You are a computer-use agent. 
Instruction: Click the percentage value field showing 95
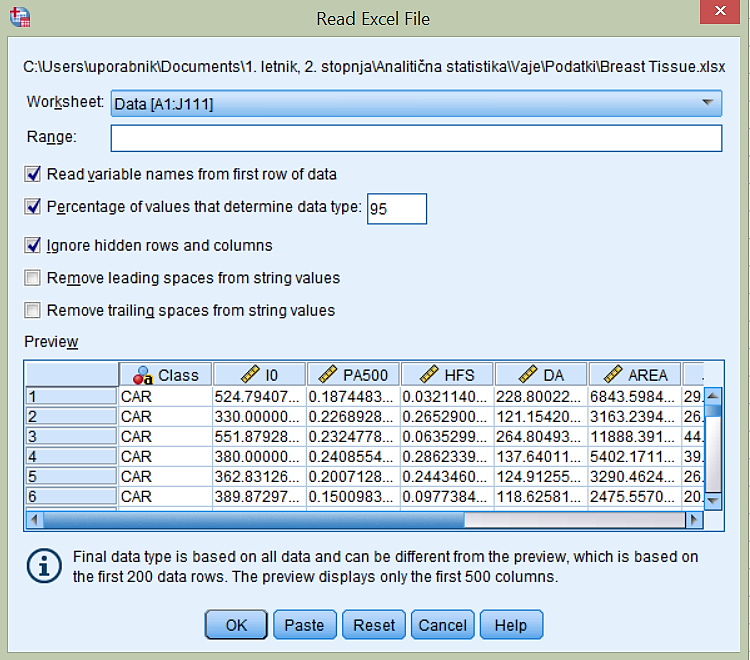397,209
